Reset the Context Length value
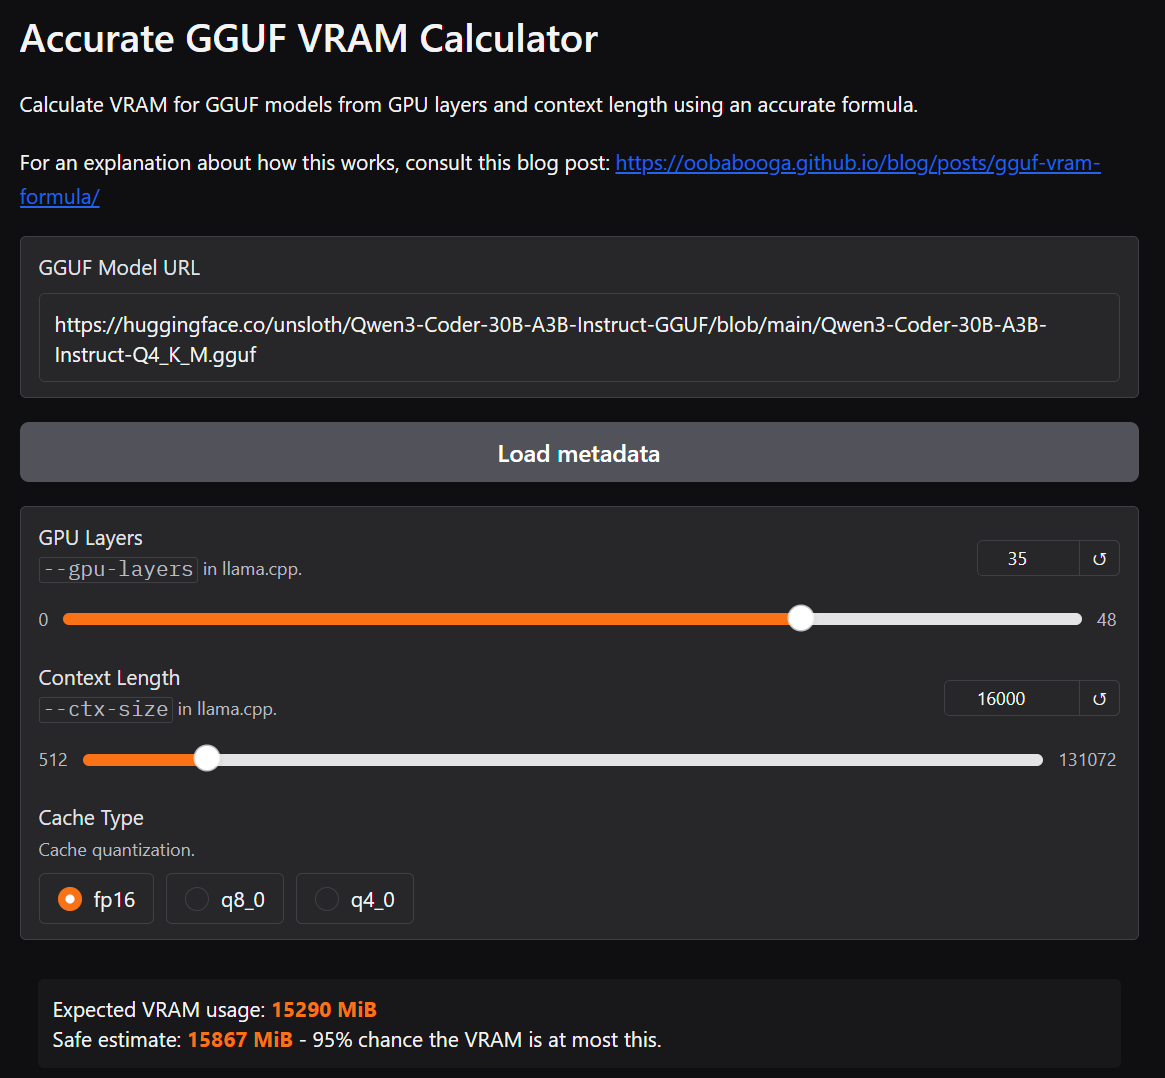1165x1078 pixels. tap(1099, 699)
